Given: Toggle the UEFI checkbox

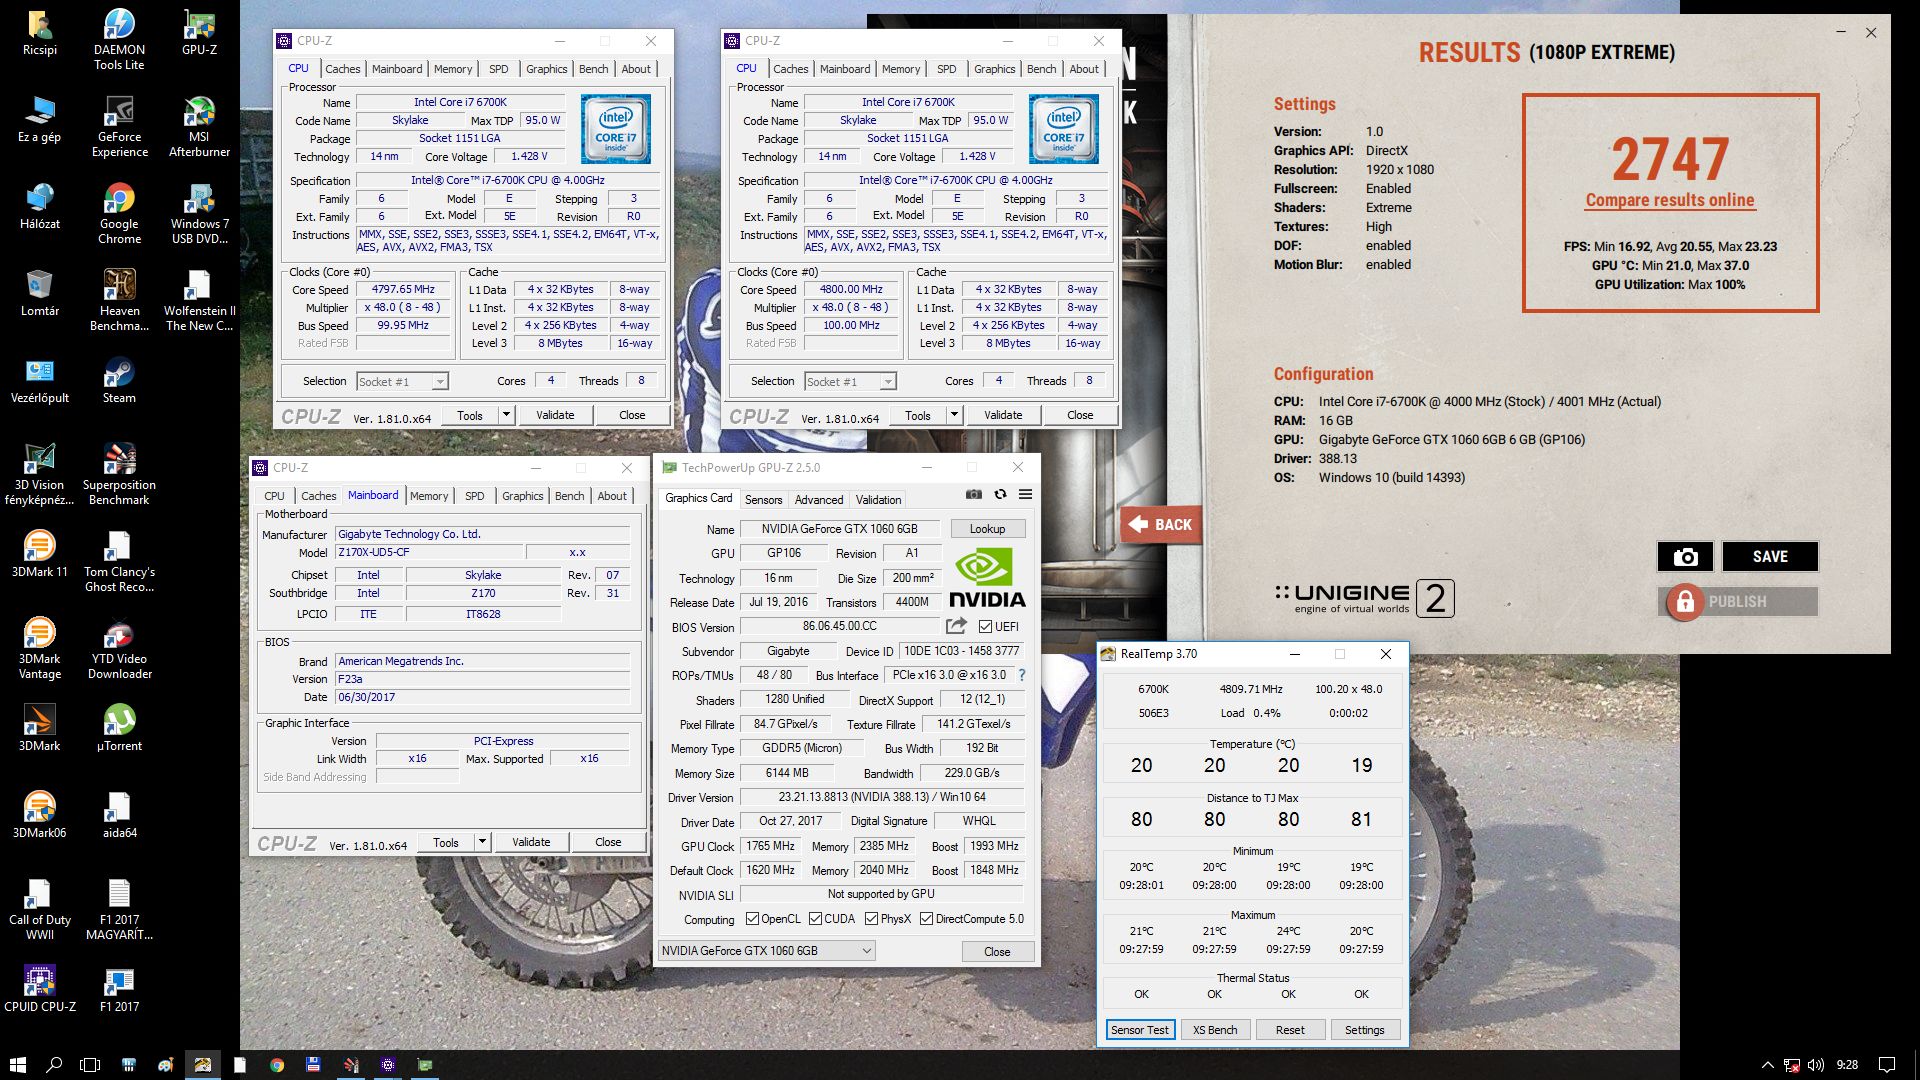Looking at the screenshot, I should [x=986, y=627].
